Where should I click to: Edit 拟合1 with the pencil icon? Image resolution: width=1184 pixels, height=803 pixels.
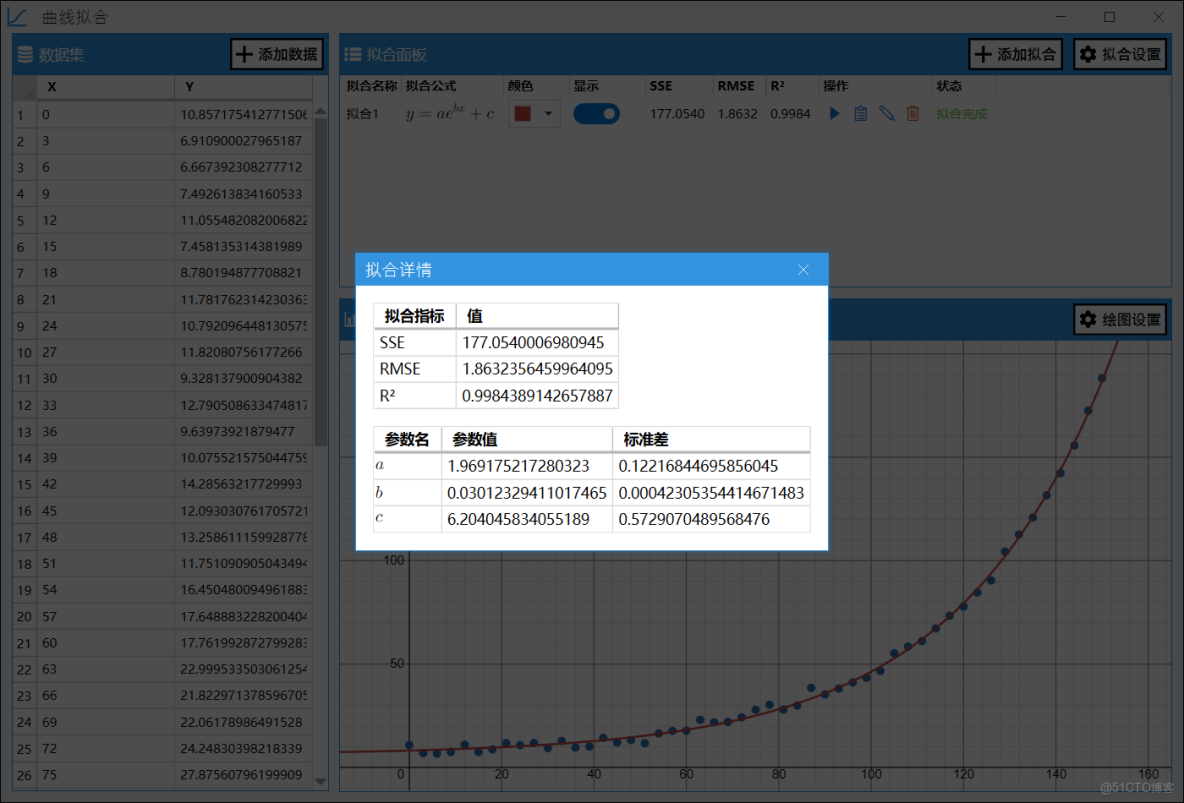pyautogui.click(x=886, y=113)
